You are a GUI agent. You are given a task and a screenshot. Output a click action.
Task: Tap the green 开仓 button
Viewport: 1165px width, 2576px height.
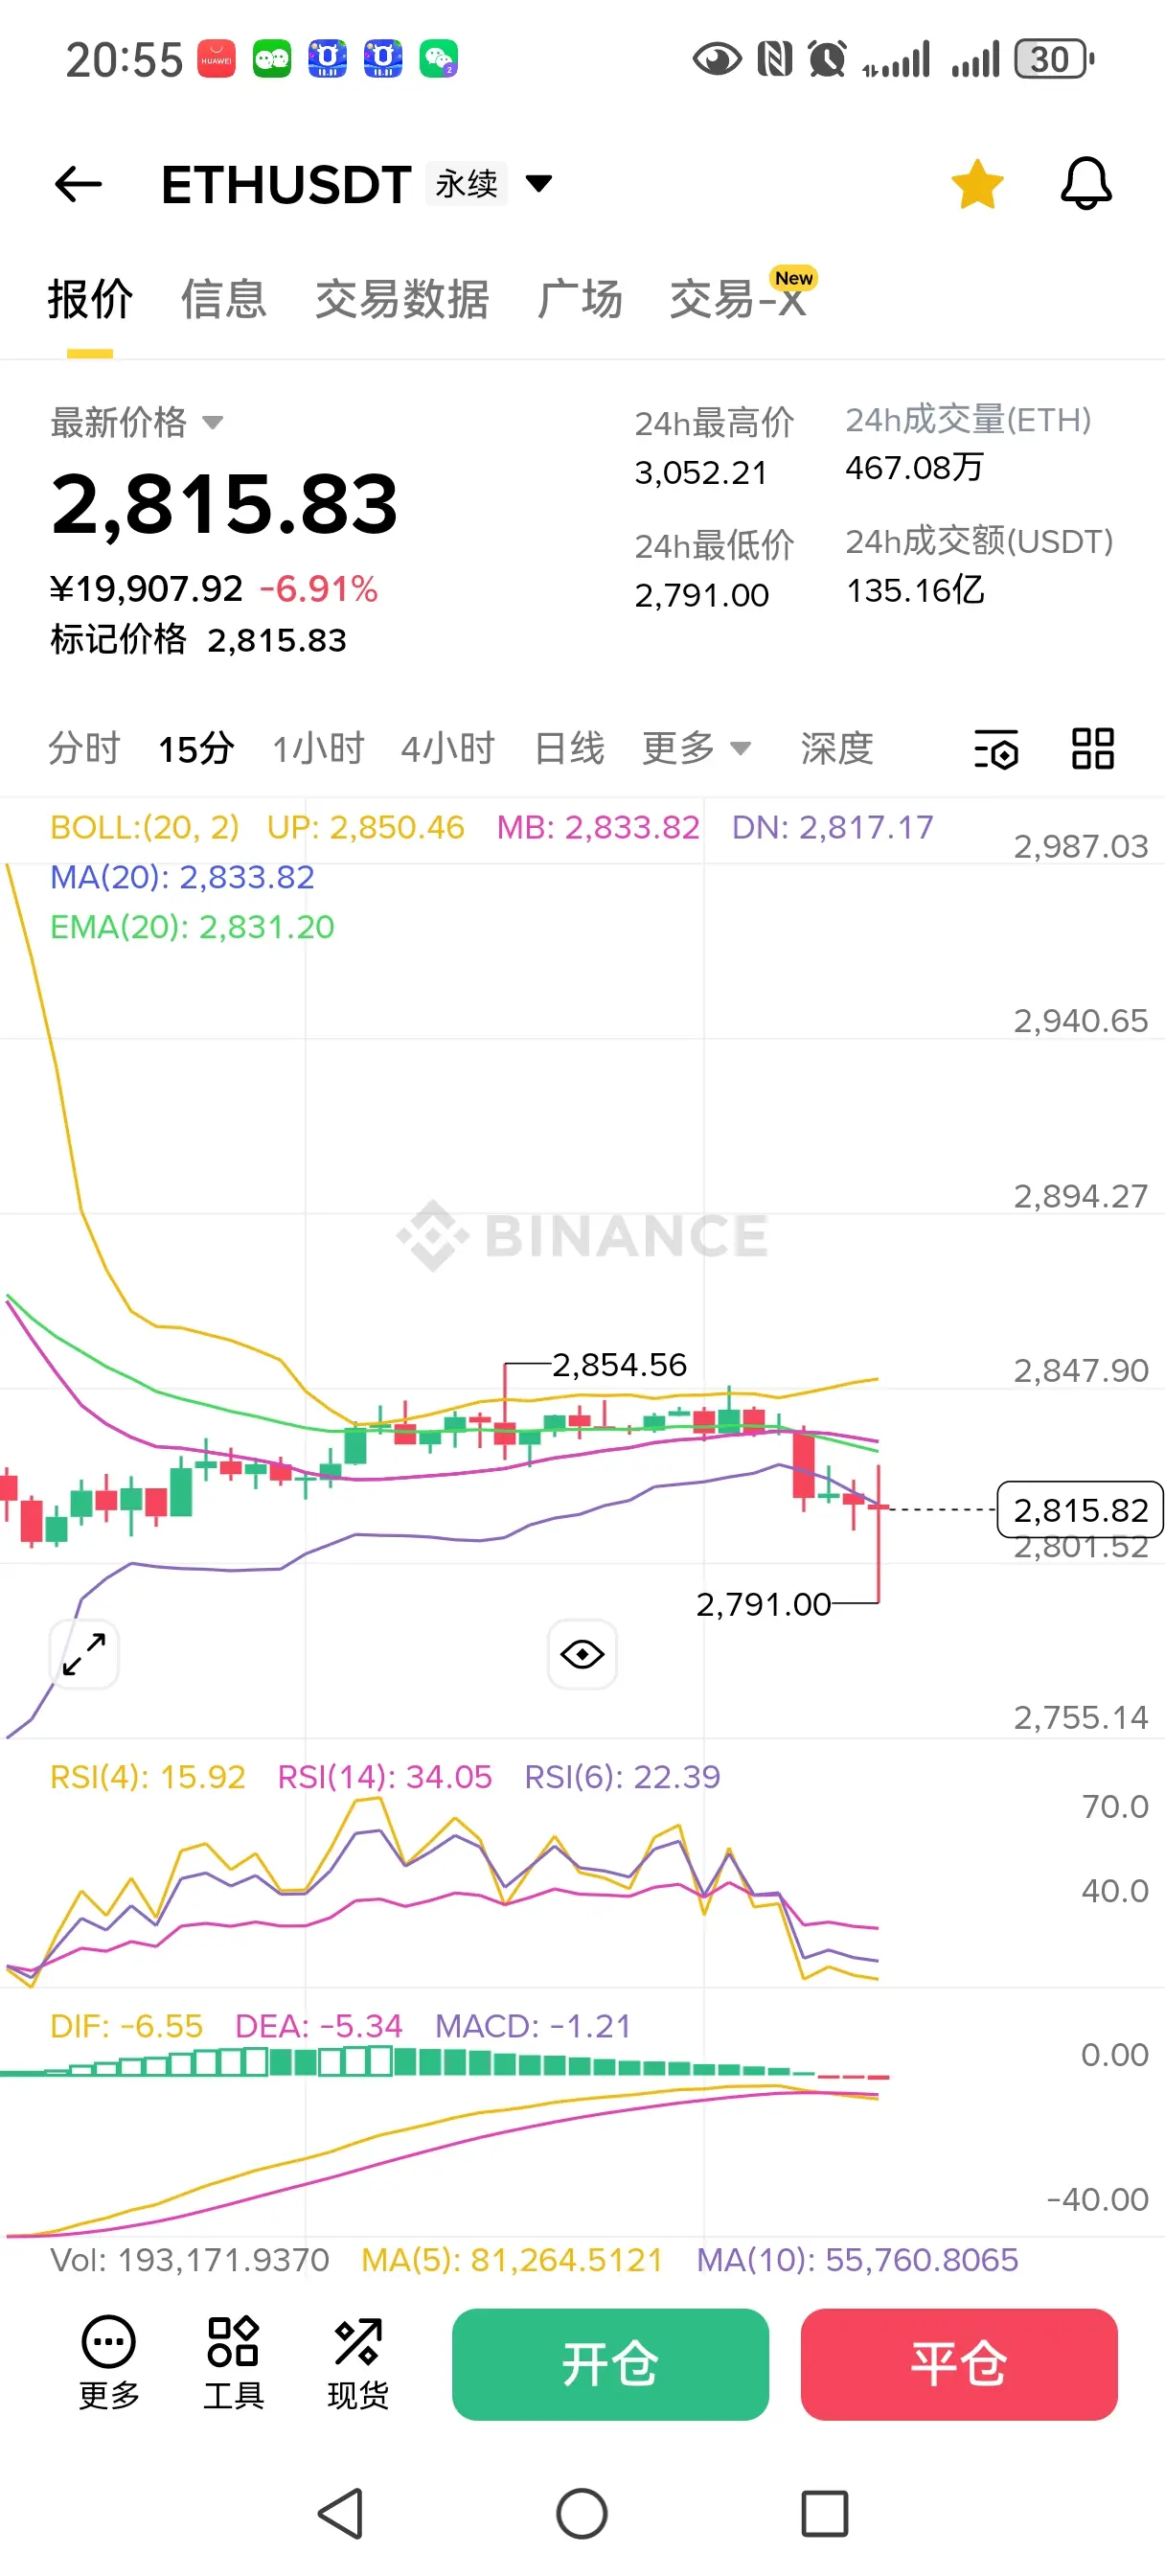point(610,2364)
